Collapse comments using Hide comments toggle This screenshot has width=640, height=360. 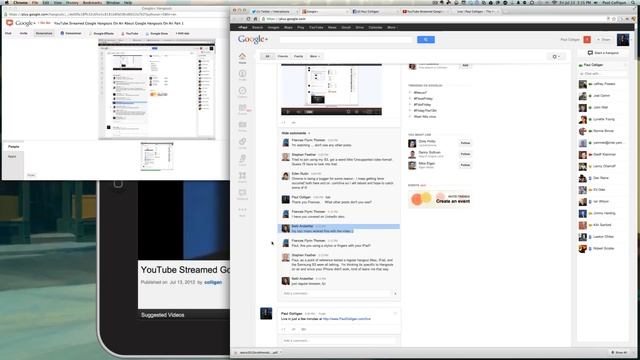tap(296, 133)
